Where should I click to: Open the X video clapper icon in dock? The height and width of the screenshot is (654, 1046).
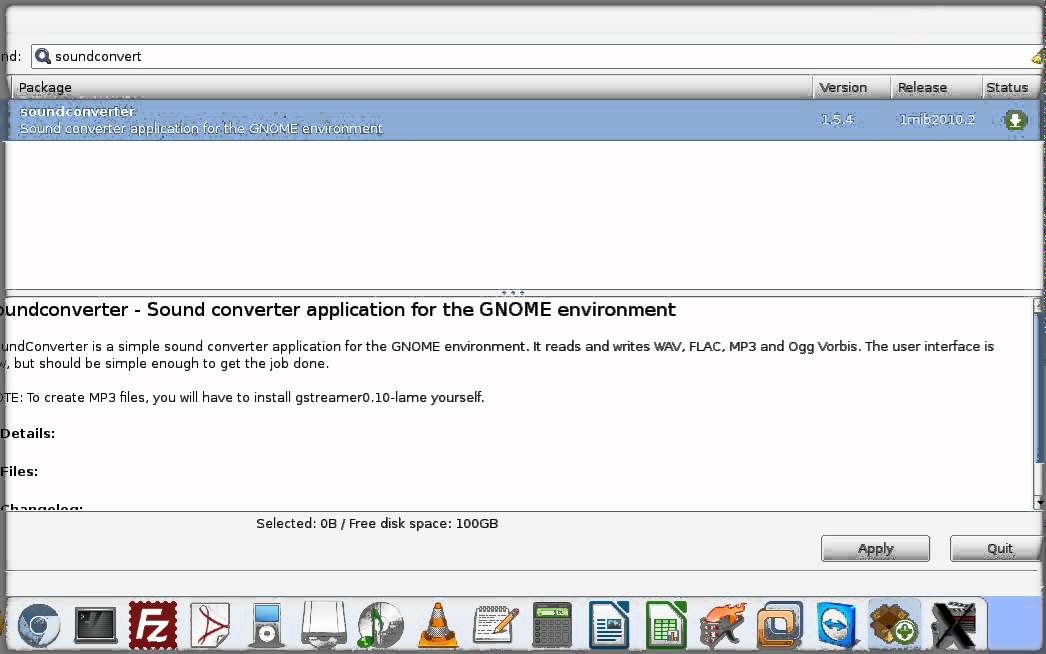point(953,625)
